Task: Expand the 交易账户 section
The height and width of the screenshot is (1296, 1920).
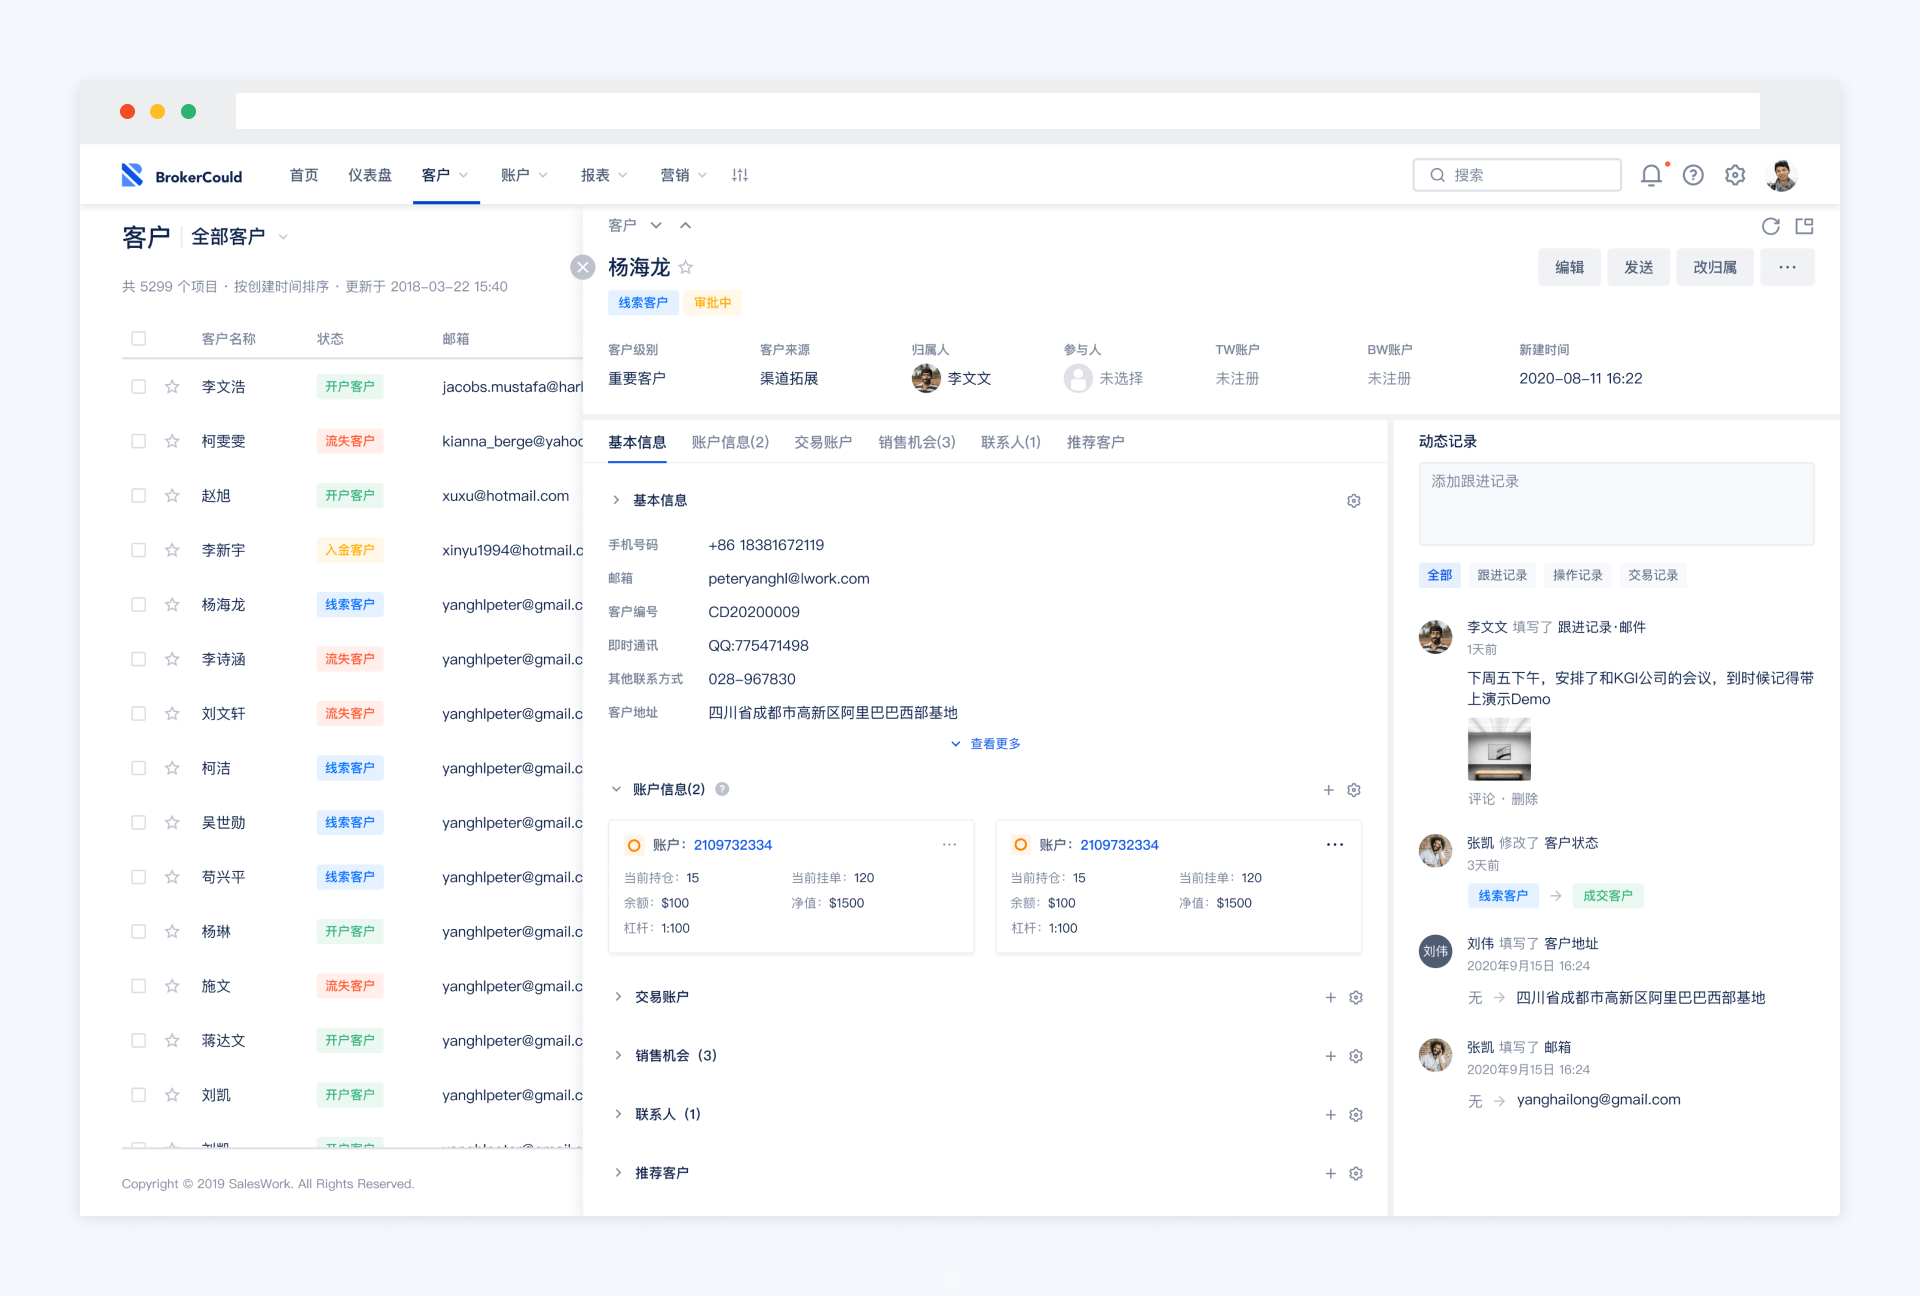Action: click(x=618, y=997)
